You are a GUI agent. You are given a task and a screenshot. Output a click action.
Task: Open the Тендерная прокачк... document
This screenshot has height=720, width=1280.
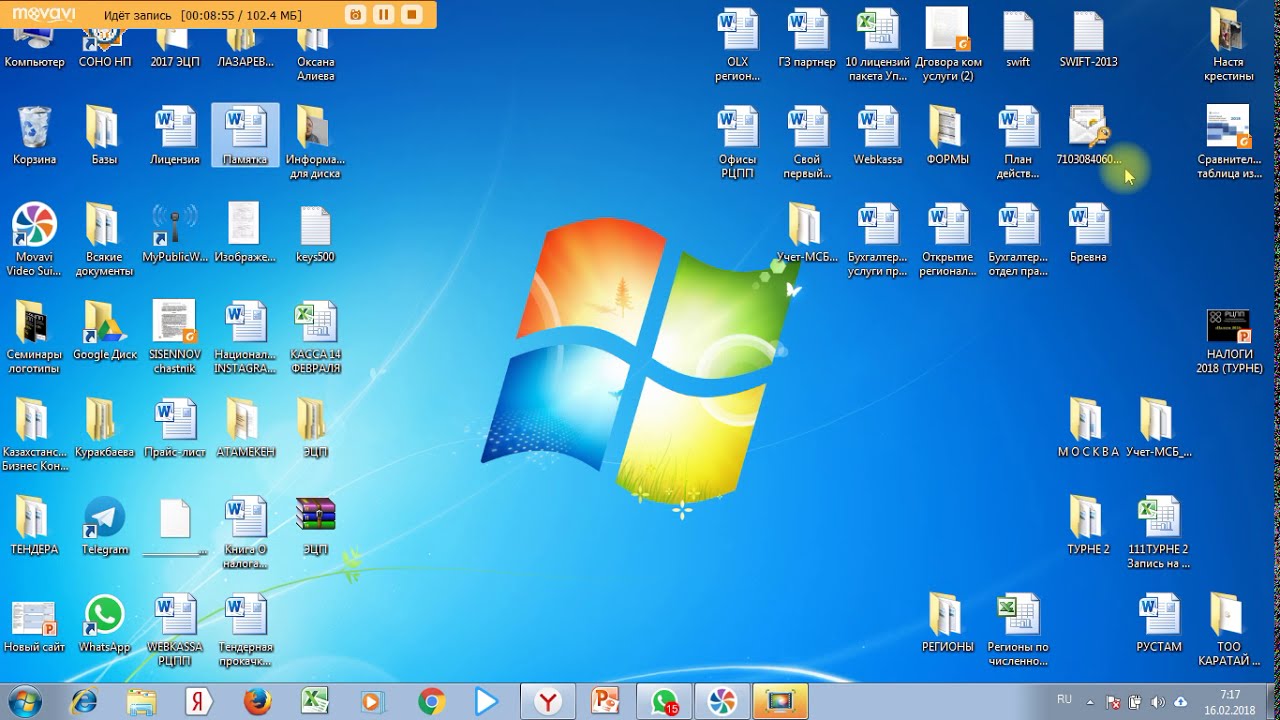tap(245, 631)
